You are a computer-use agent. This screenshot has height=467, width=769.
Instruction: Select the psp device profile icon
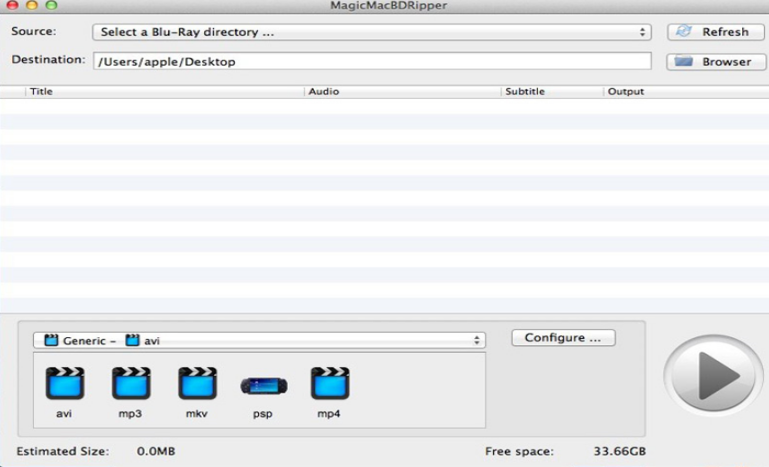264,386
